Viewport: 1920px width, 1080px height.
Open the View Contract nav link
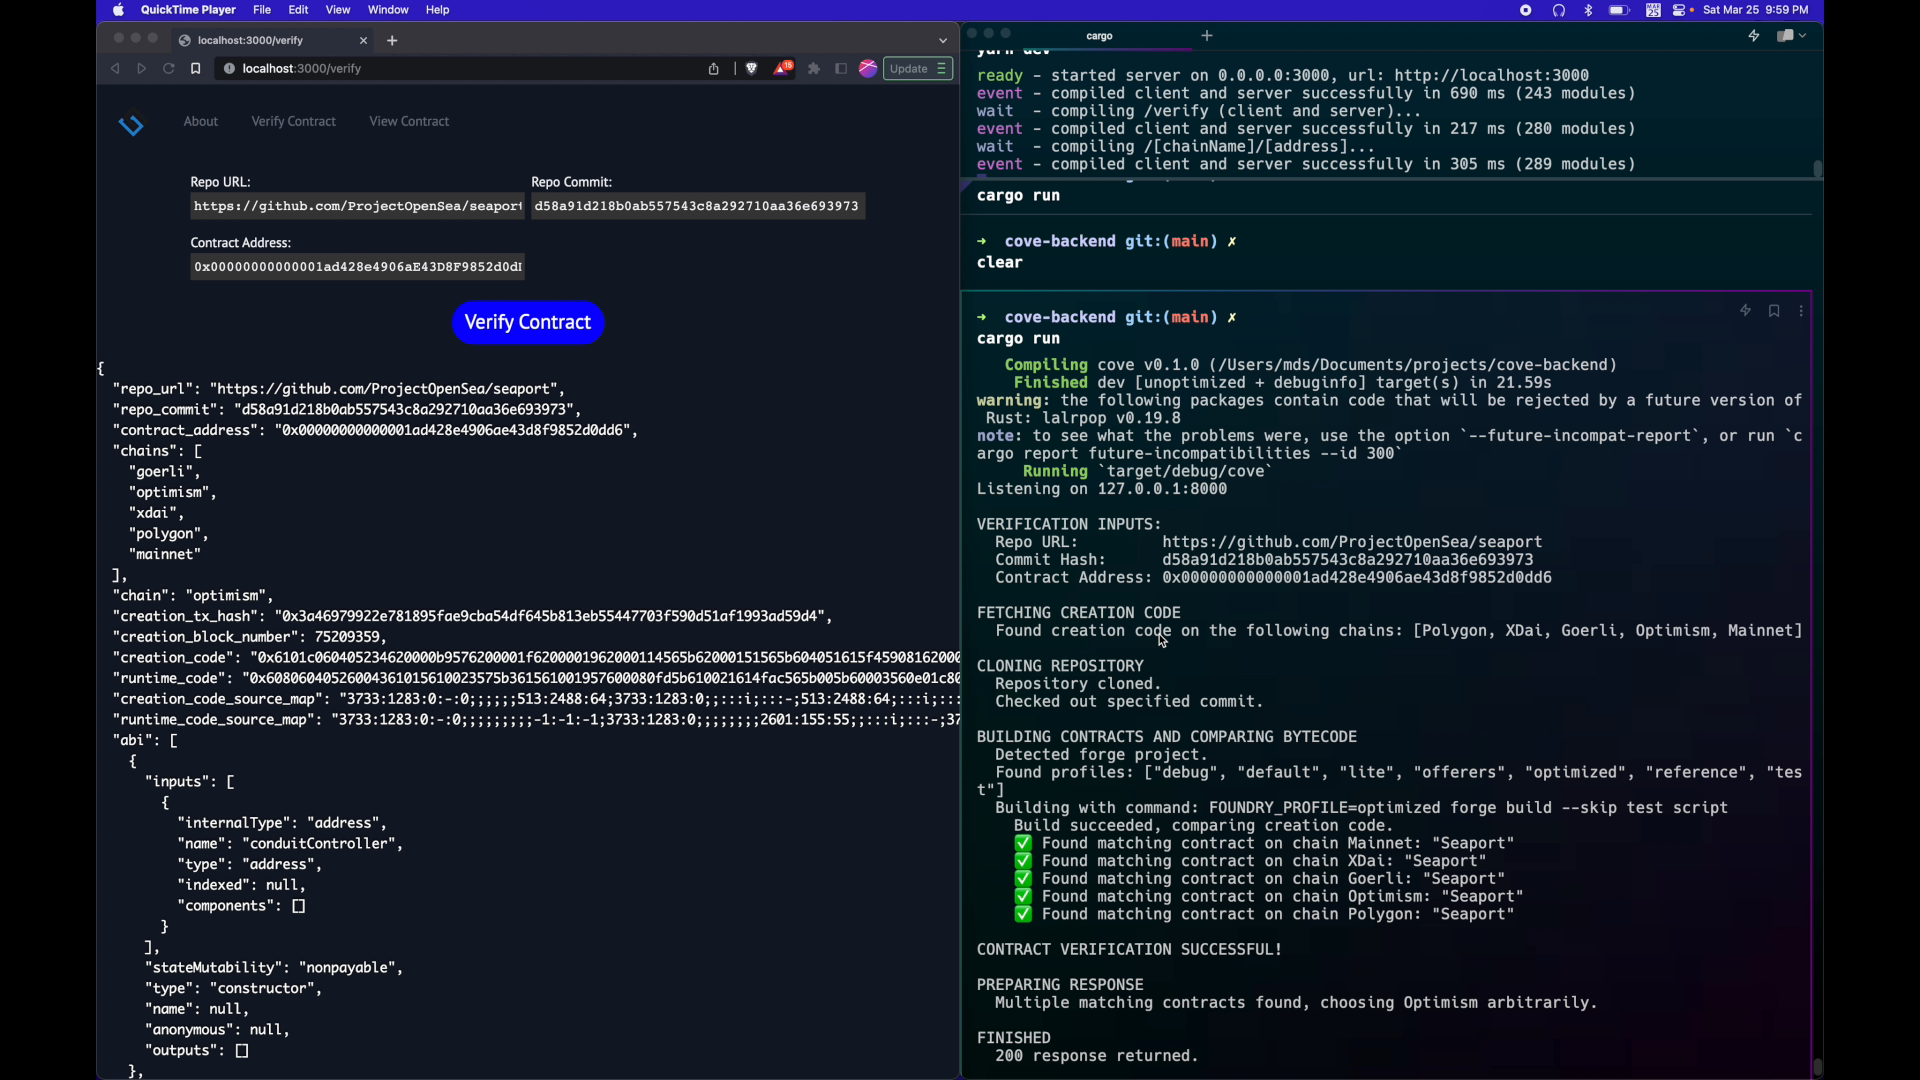[x=409, y=121]
